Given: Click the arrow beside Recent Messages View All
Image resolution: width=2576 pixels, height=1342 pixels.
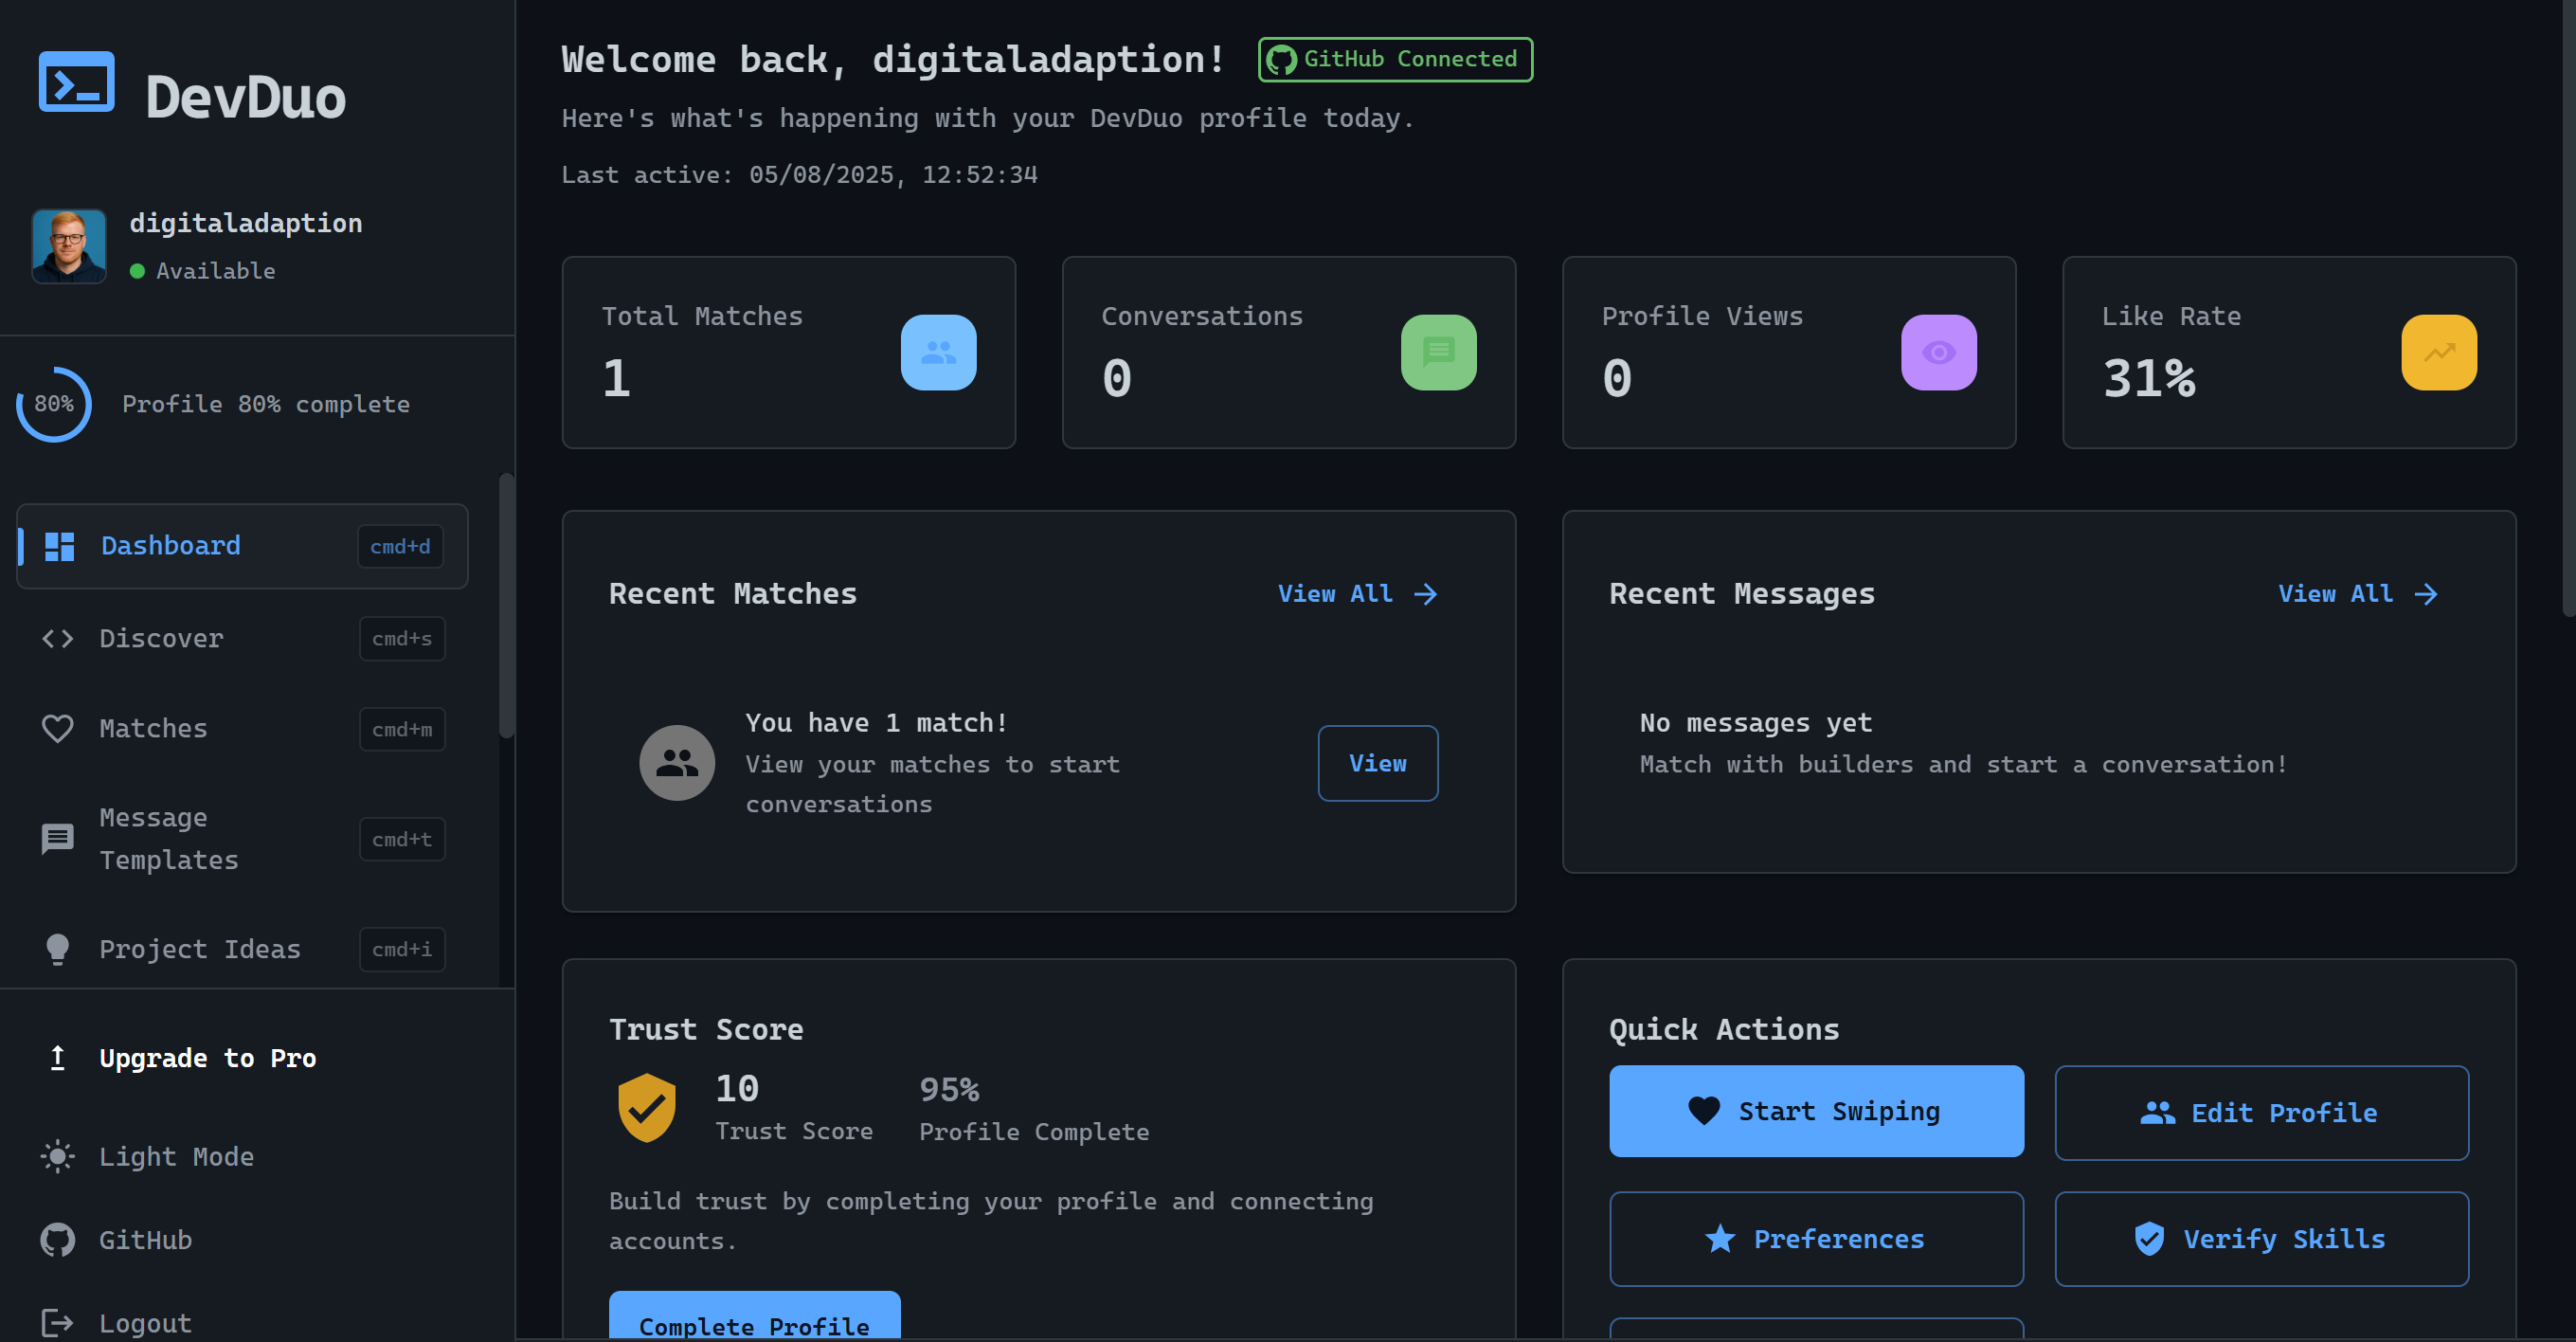Looking at the screenshot, I should [x=2425, y=594].
